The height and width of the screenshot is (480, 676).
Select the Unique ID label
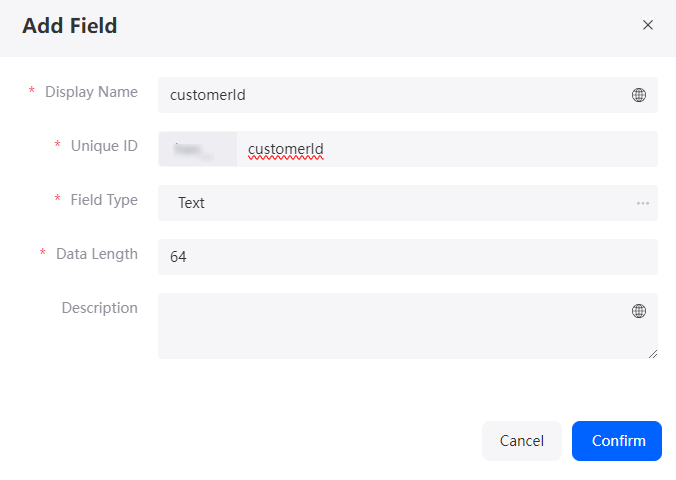104,146
